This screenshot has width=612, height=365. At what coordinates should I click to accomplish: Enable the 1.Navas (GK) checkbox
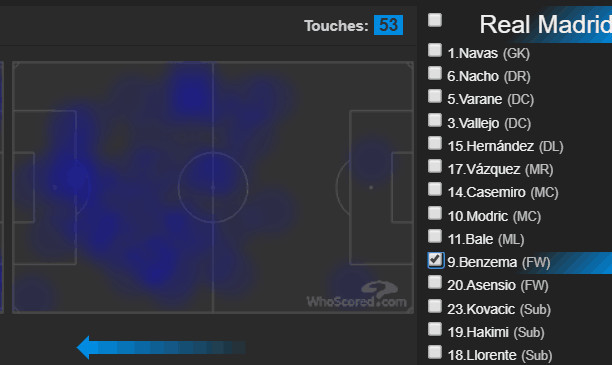[435, 50]
